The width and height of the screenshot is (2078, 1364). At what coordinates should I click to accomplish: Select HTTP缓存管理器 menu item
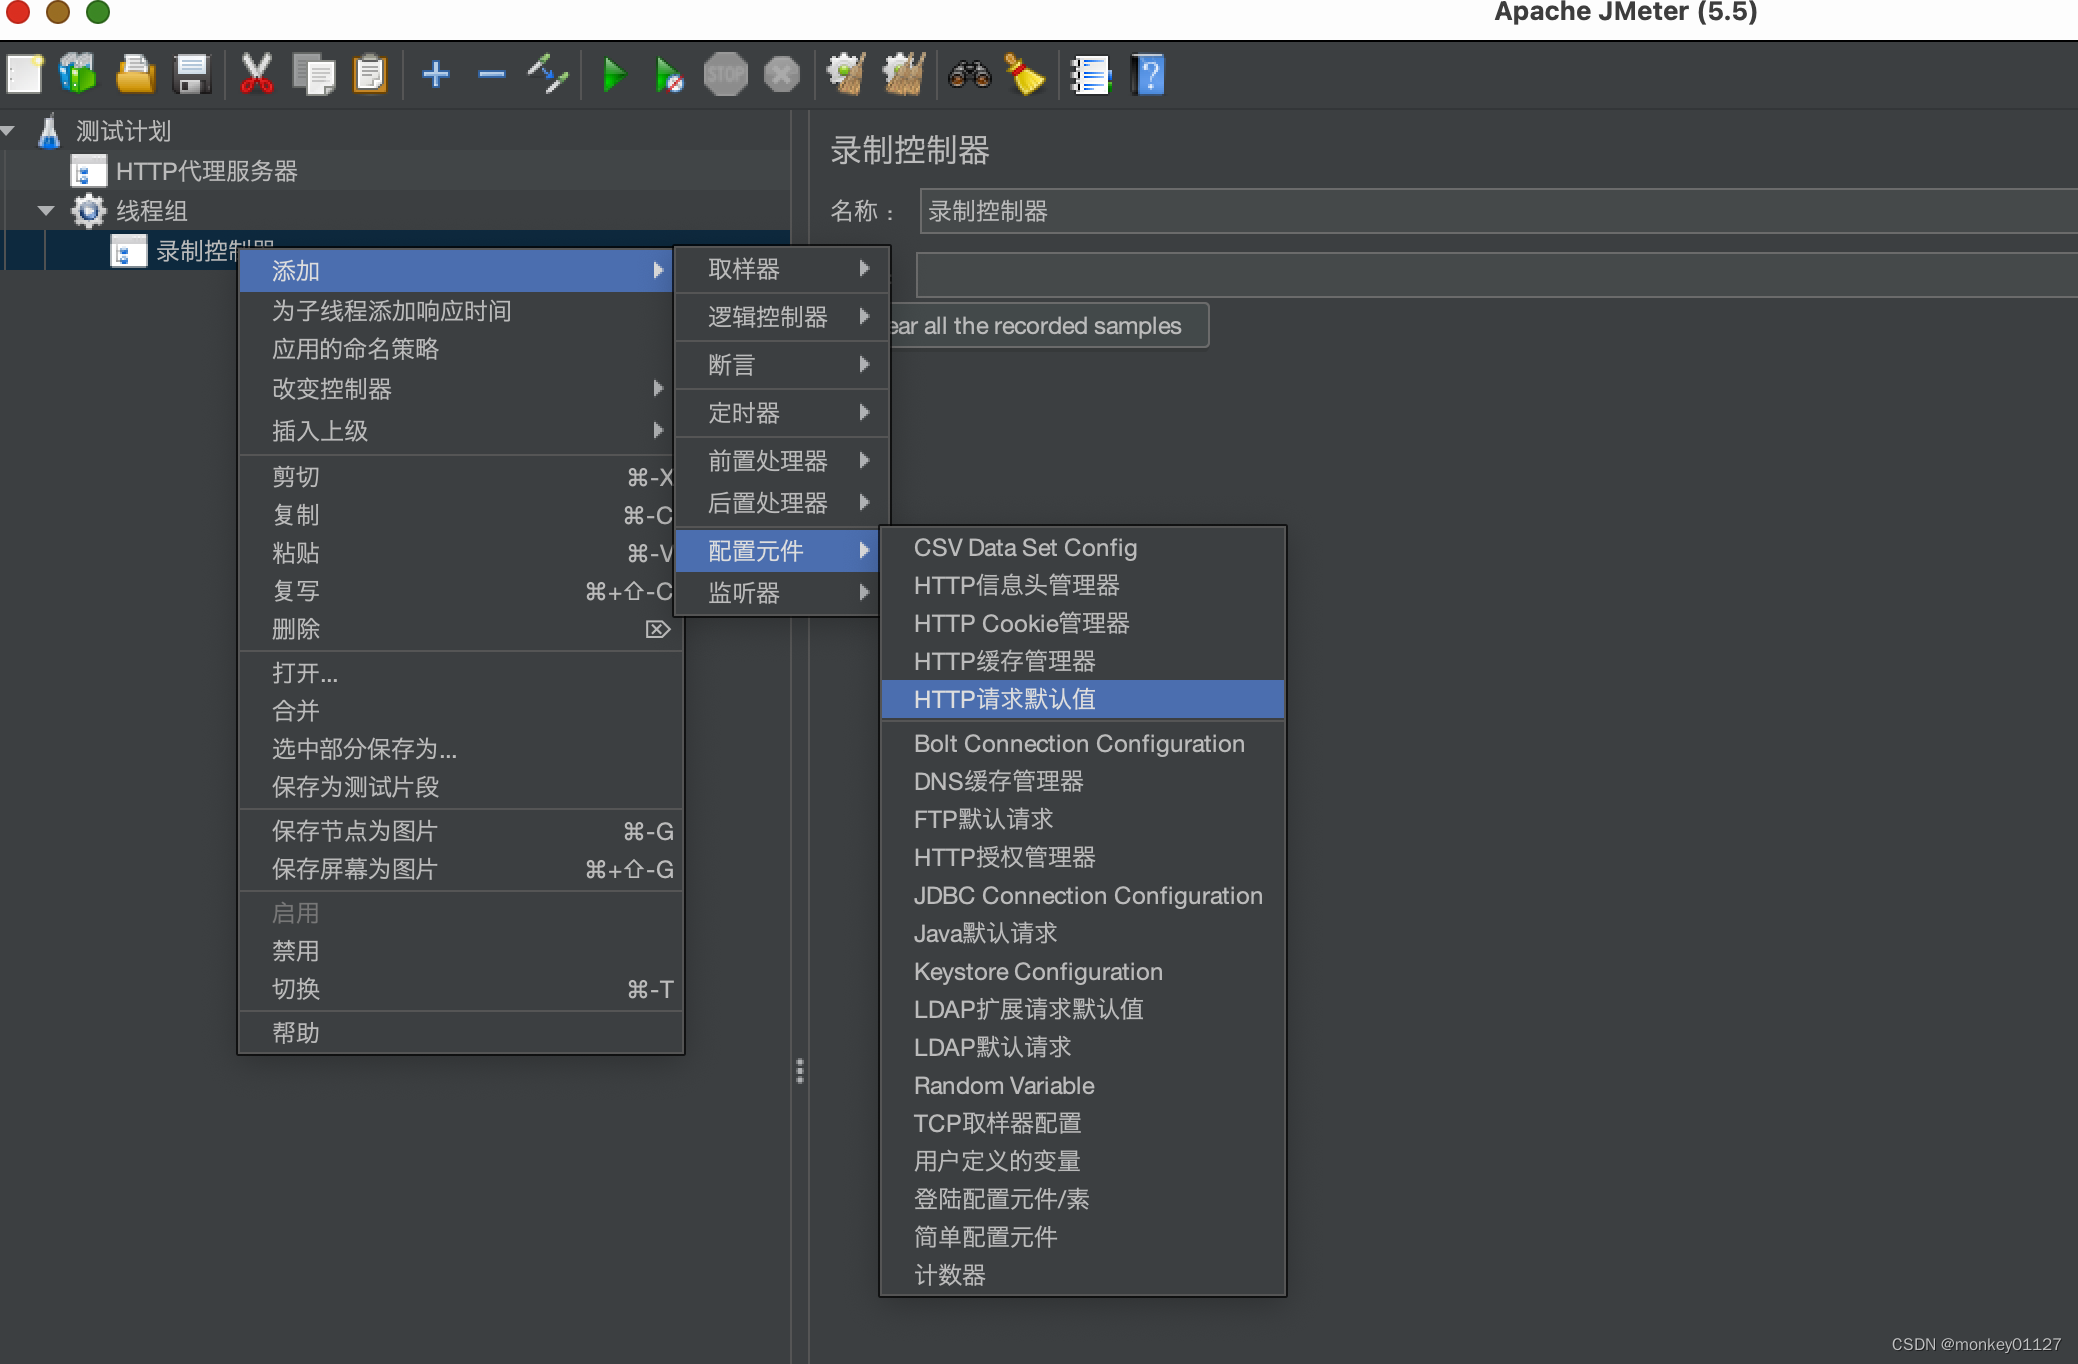click(x=1083, y=661)
